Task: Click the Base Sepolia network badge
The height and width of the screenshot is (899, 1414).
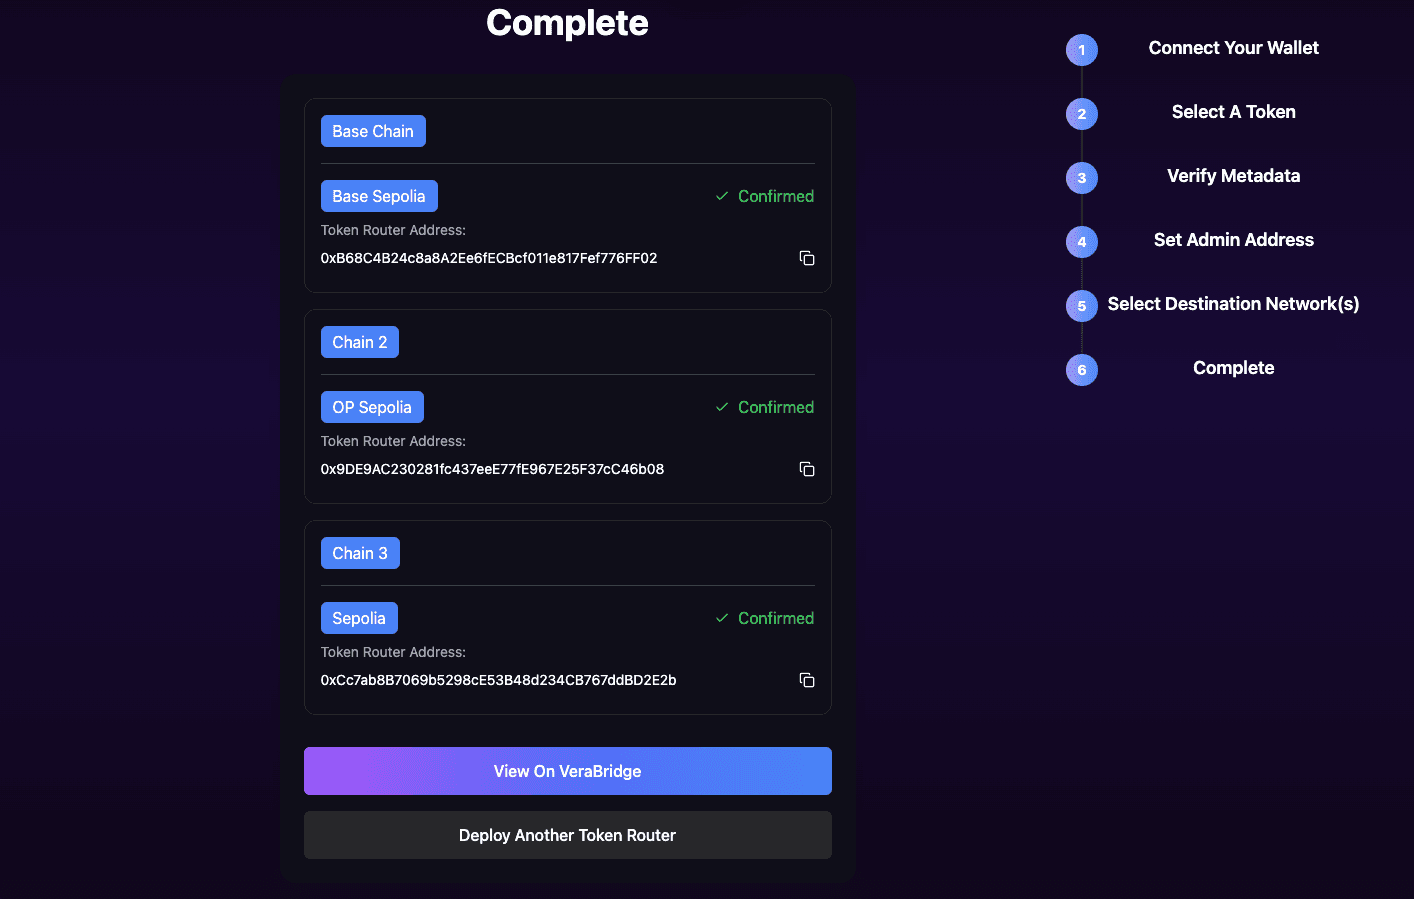Action: (379, 196)
